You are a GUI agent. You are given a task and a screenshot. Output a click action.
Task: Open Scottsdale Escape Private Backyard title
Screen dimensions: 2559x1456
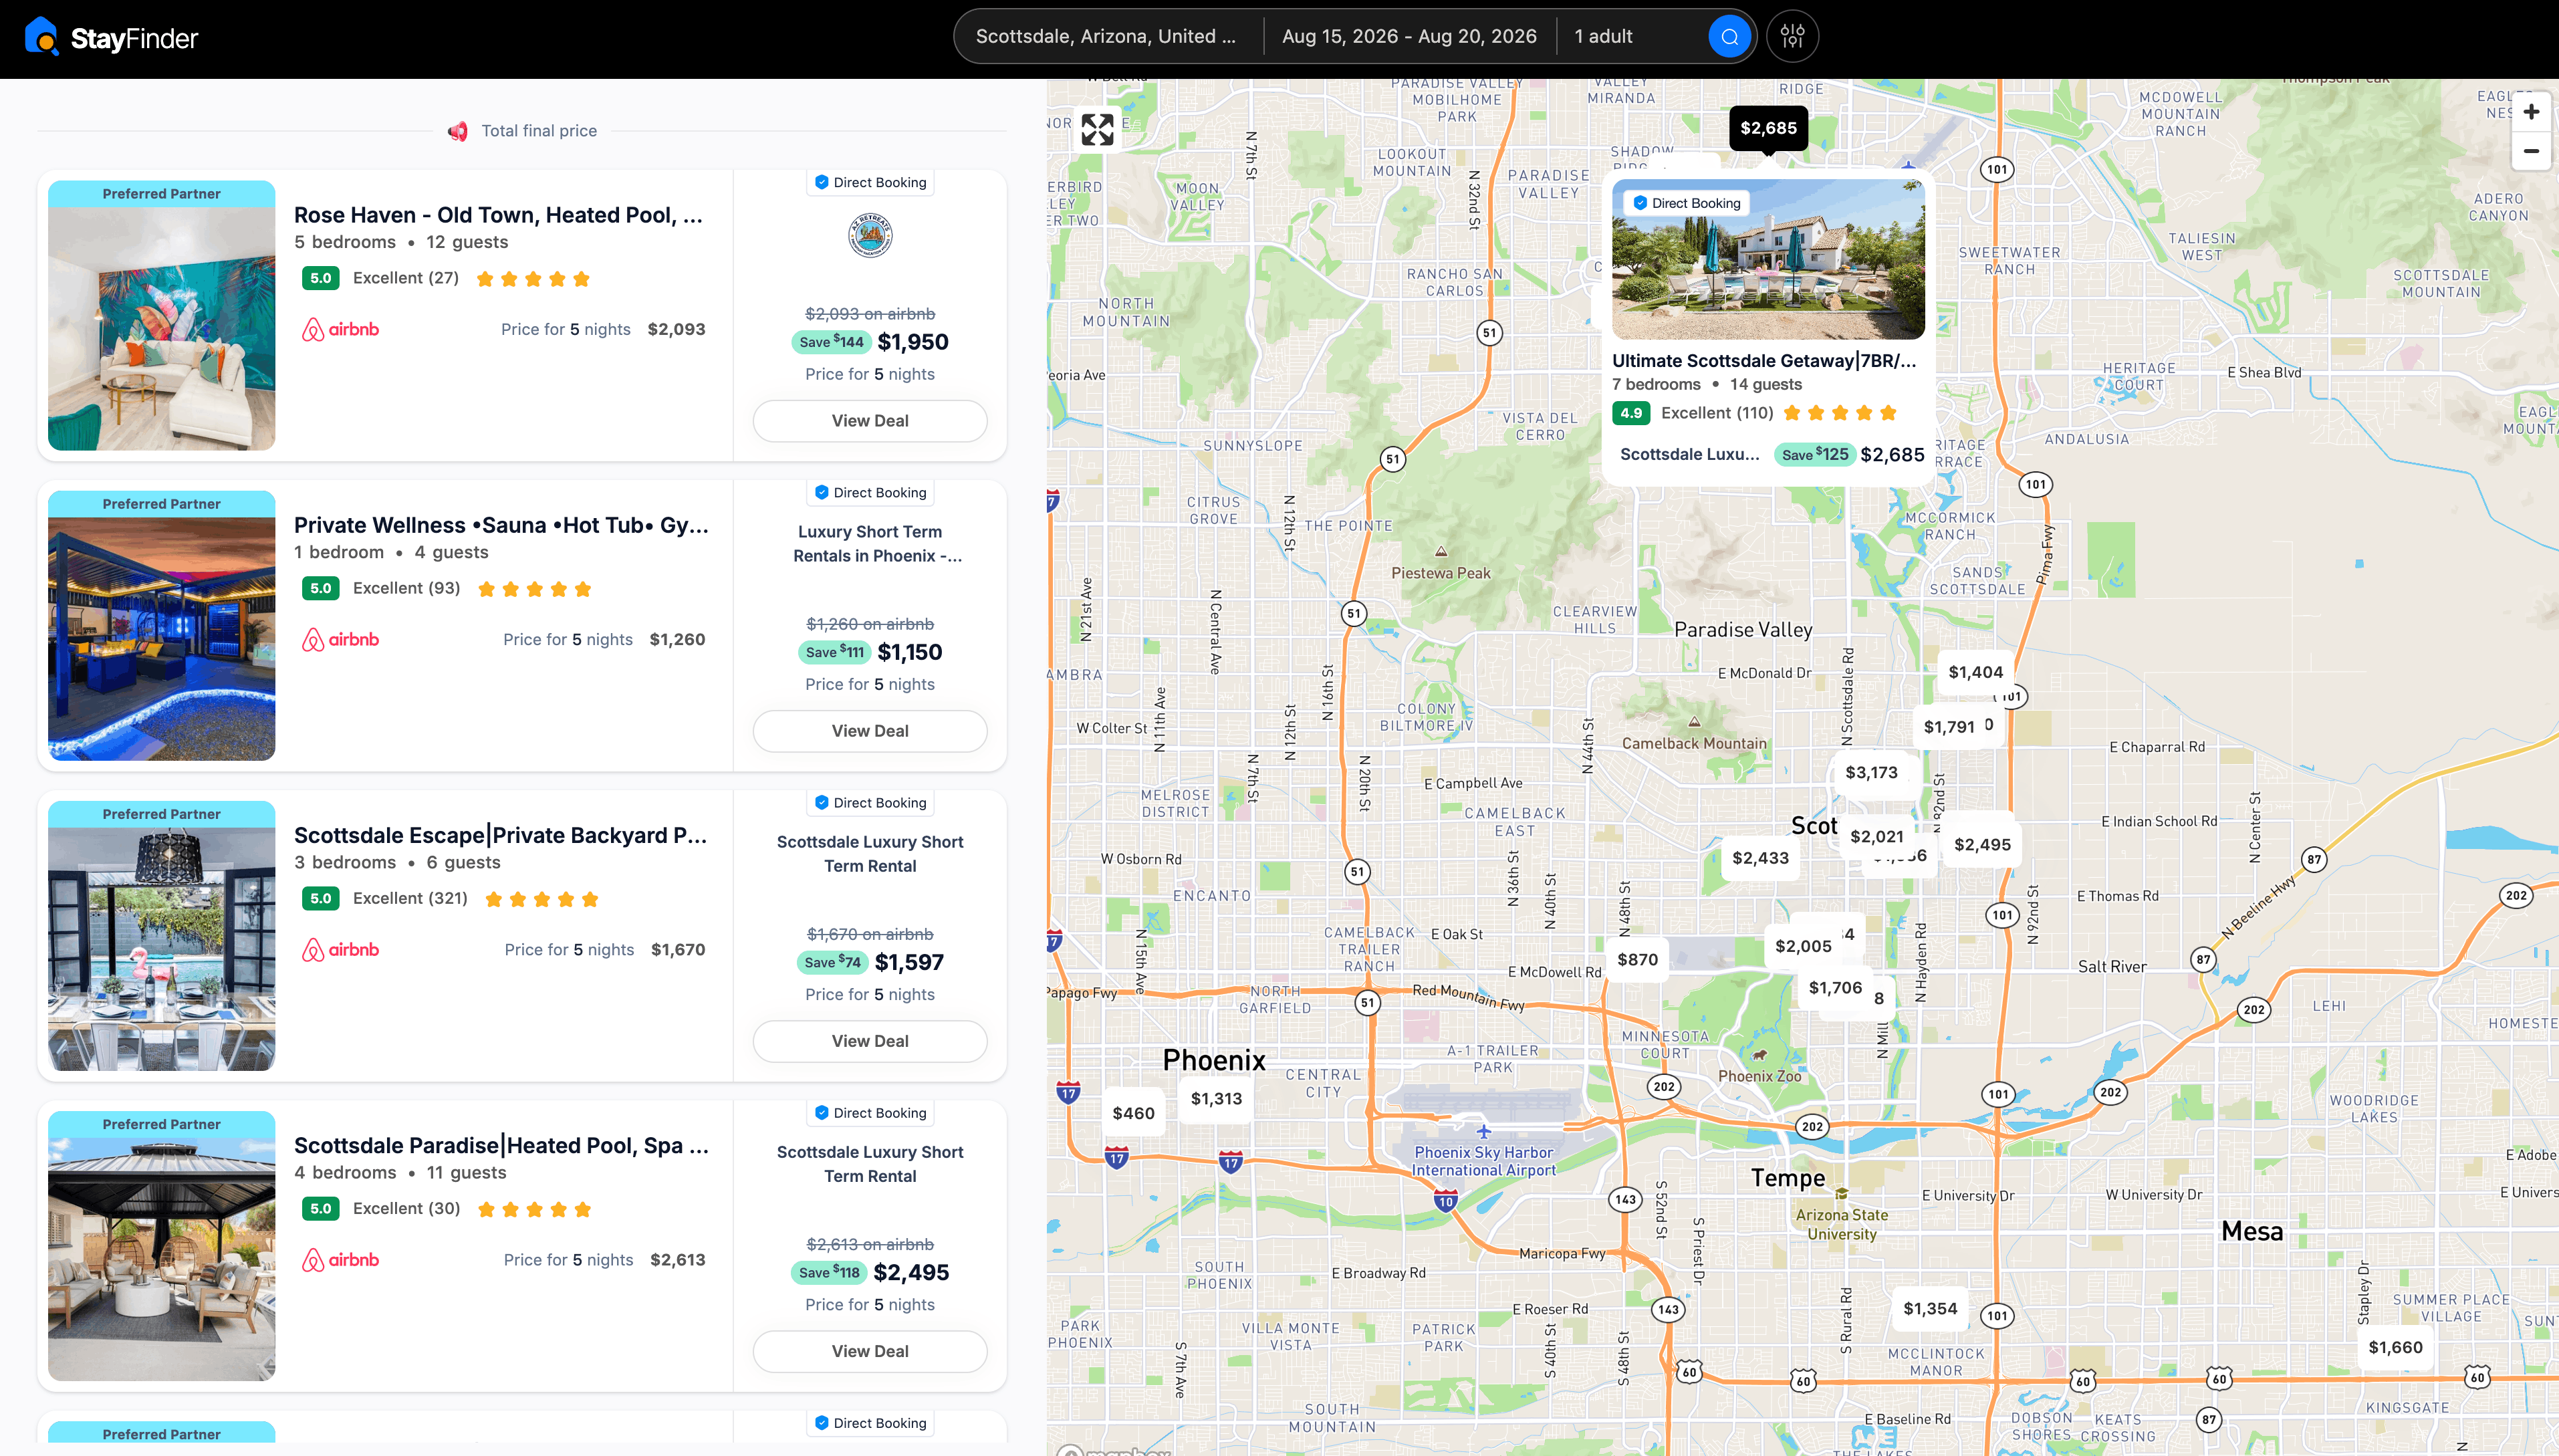point(500,835)
